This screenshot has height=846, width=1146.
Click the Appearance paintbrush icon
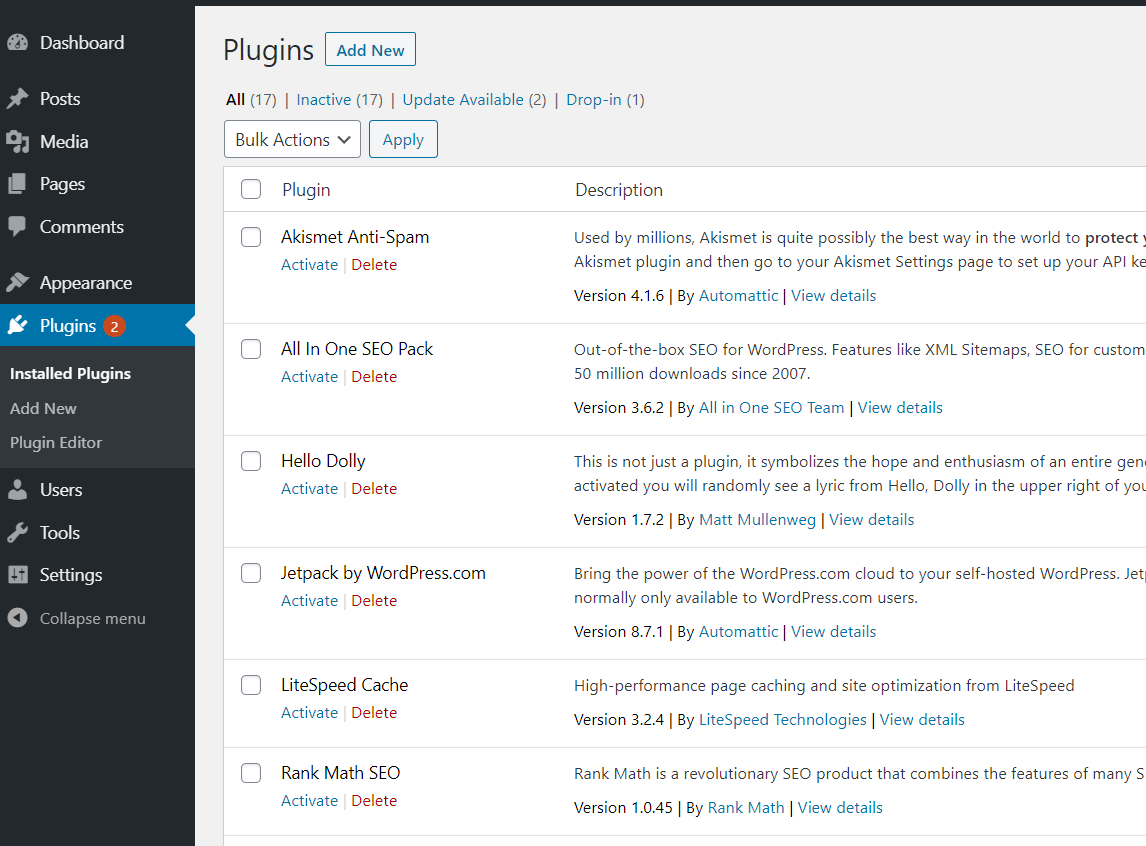pos(18,283)
